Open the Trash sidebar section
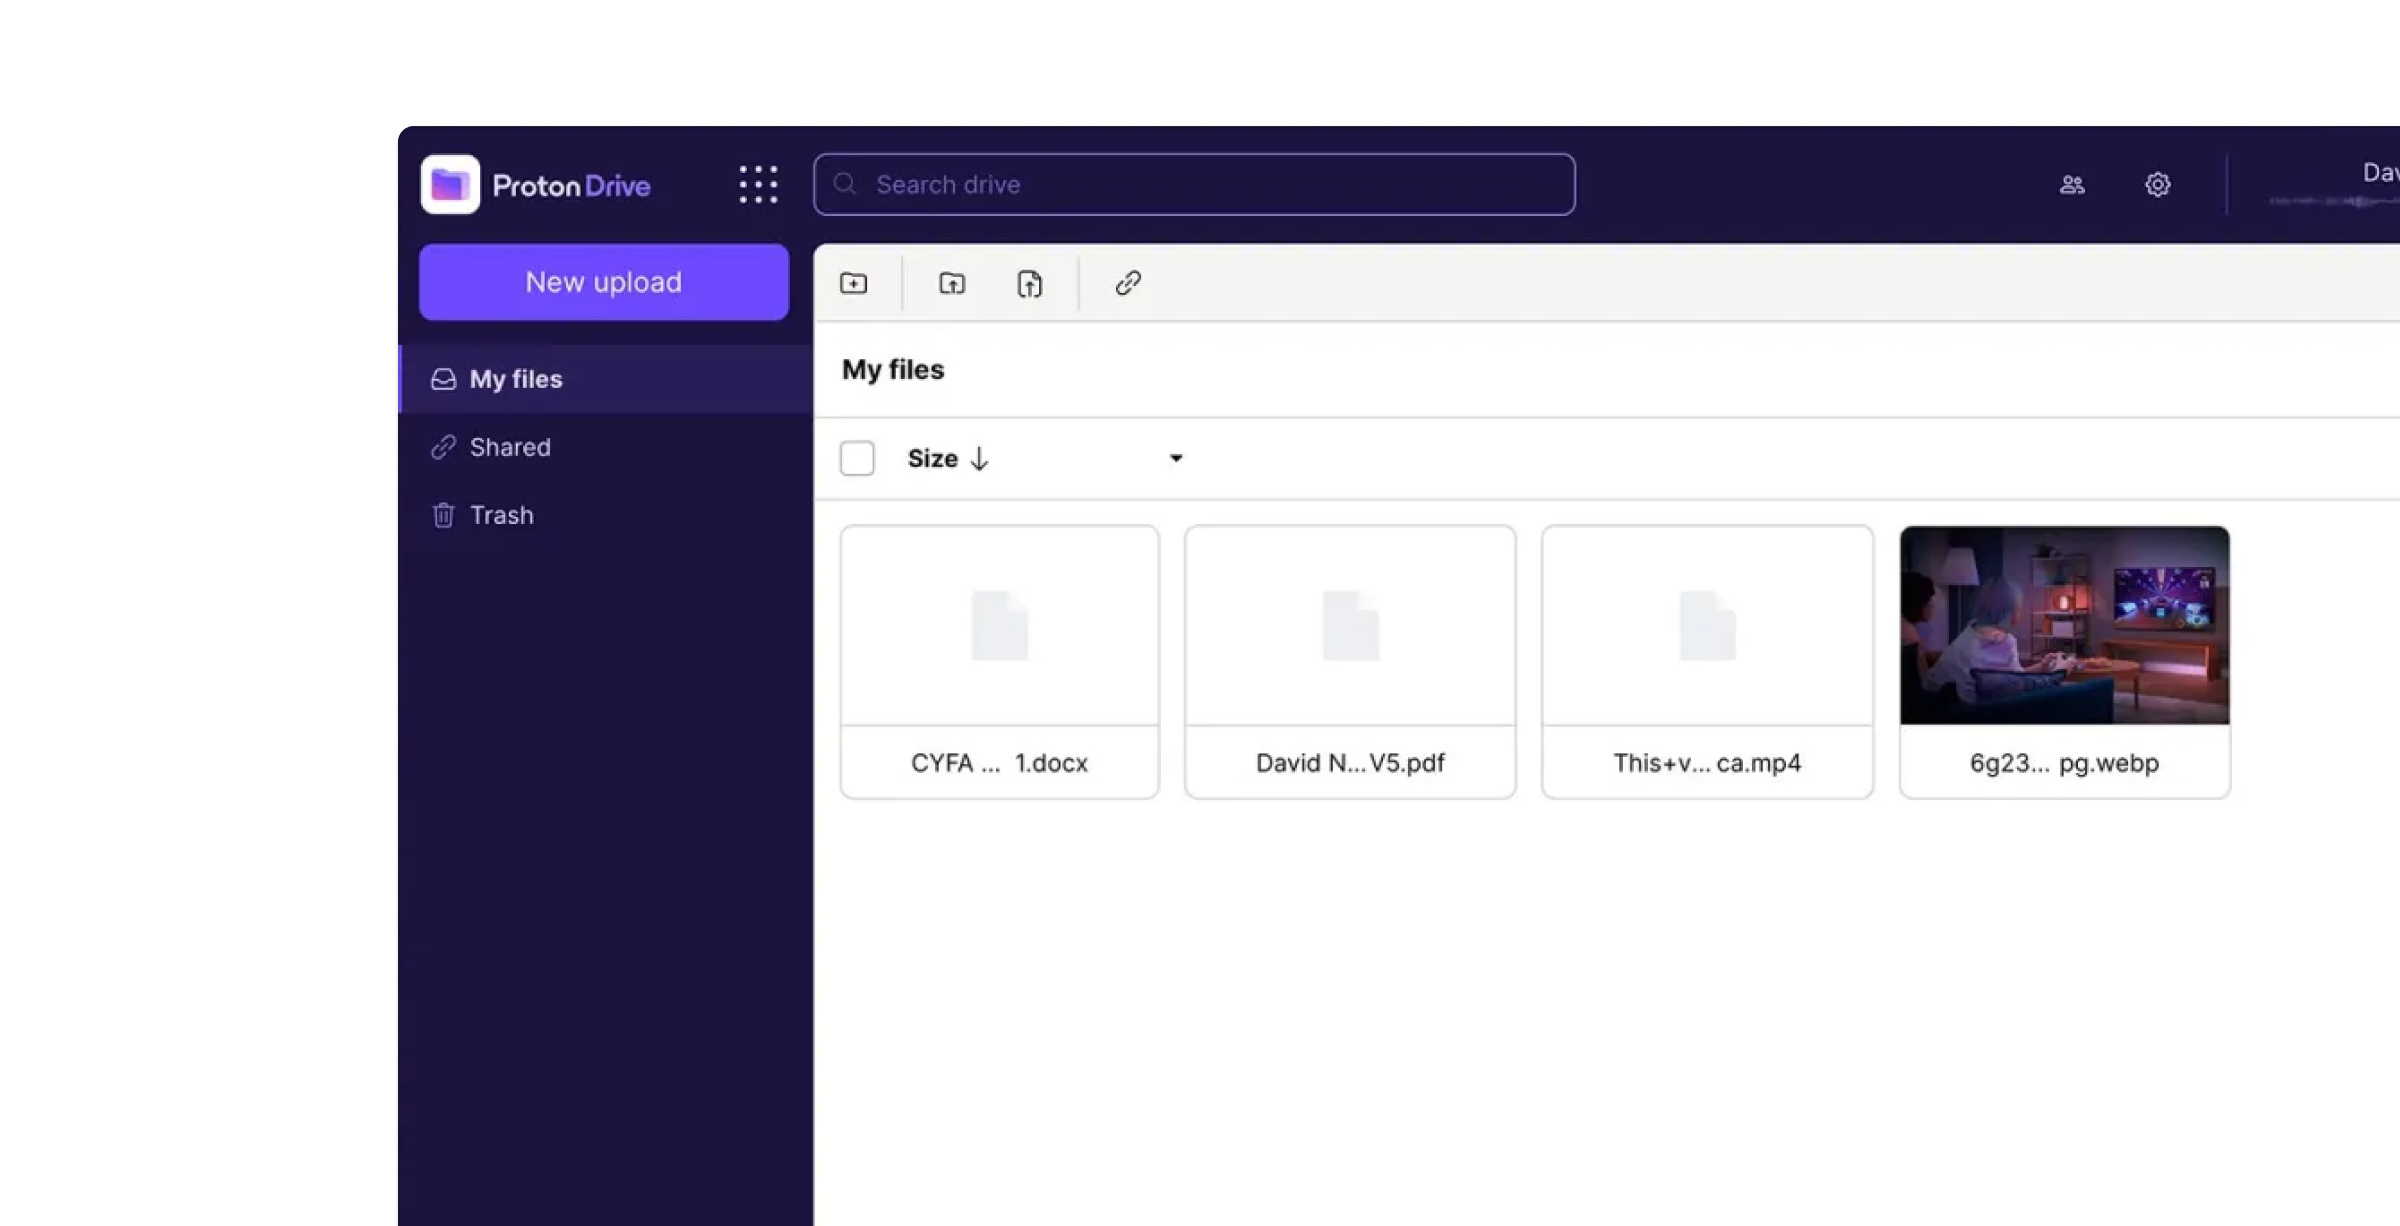Image resolution: width=2400 pixels, height=1226 pixels. pyautogui.click(x=501, y=516)
